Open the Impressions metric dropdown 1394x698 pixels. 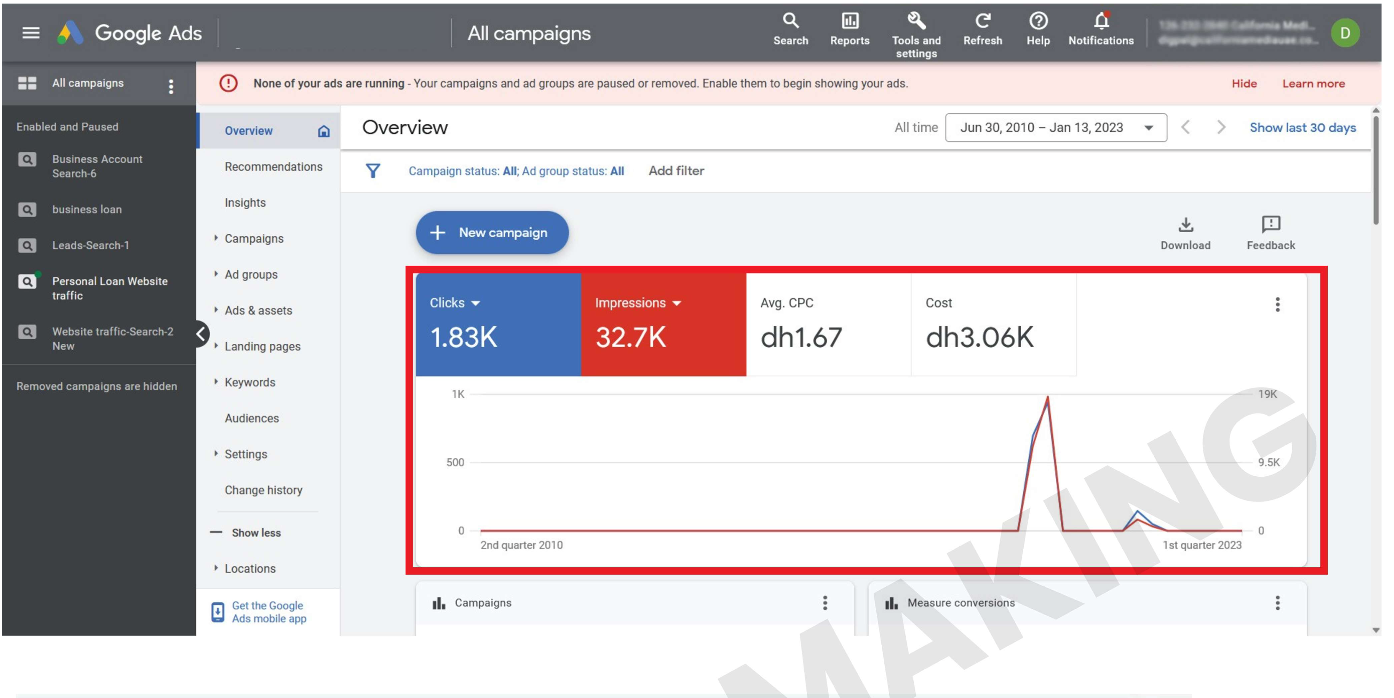[x=639, y=303]
